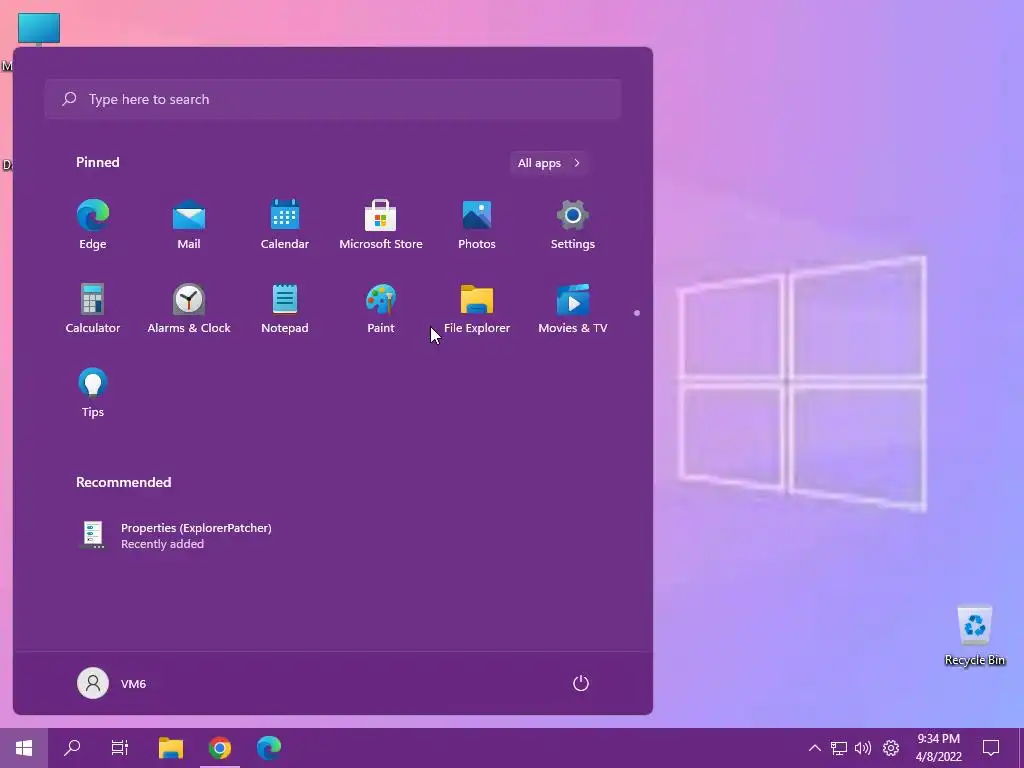Open the VM6 user account menu
1024x768 pixels.
point(112,683)
